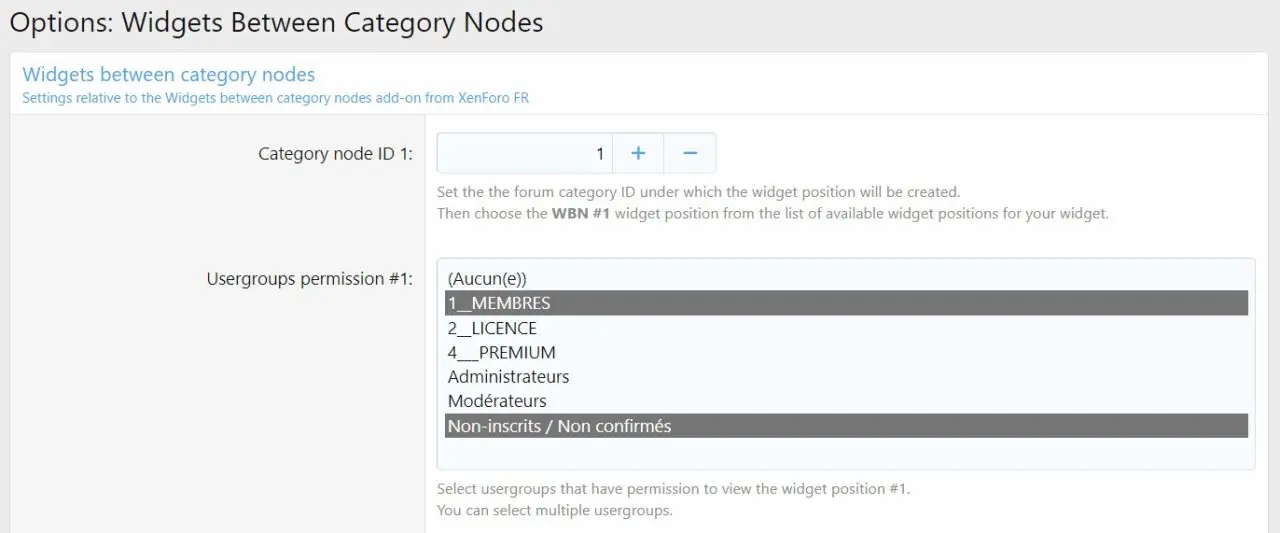Click the Category node ID 1 label
Screen dimensions: 1280x533
(x=335, y=154)
